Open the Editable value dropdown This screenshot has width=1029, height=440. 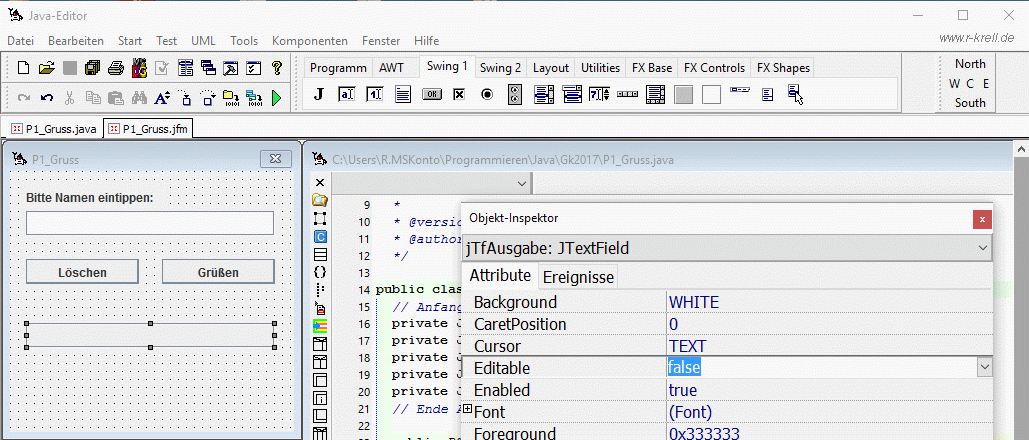(x=984, y=368)
